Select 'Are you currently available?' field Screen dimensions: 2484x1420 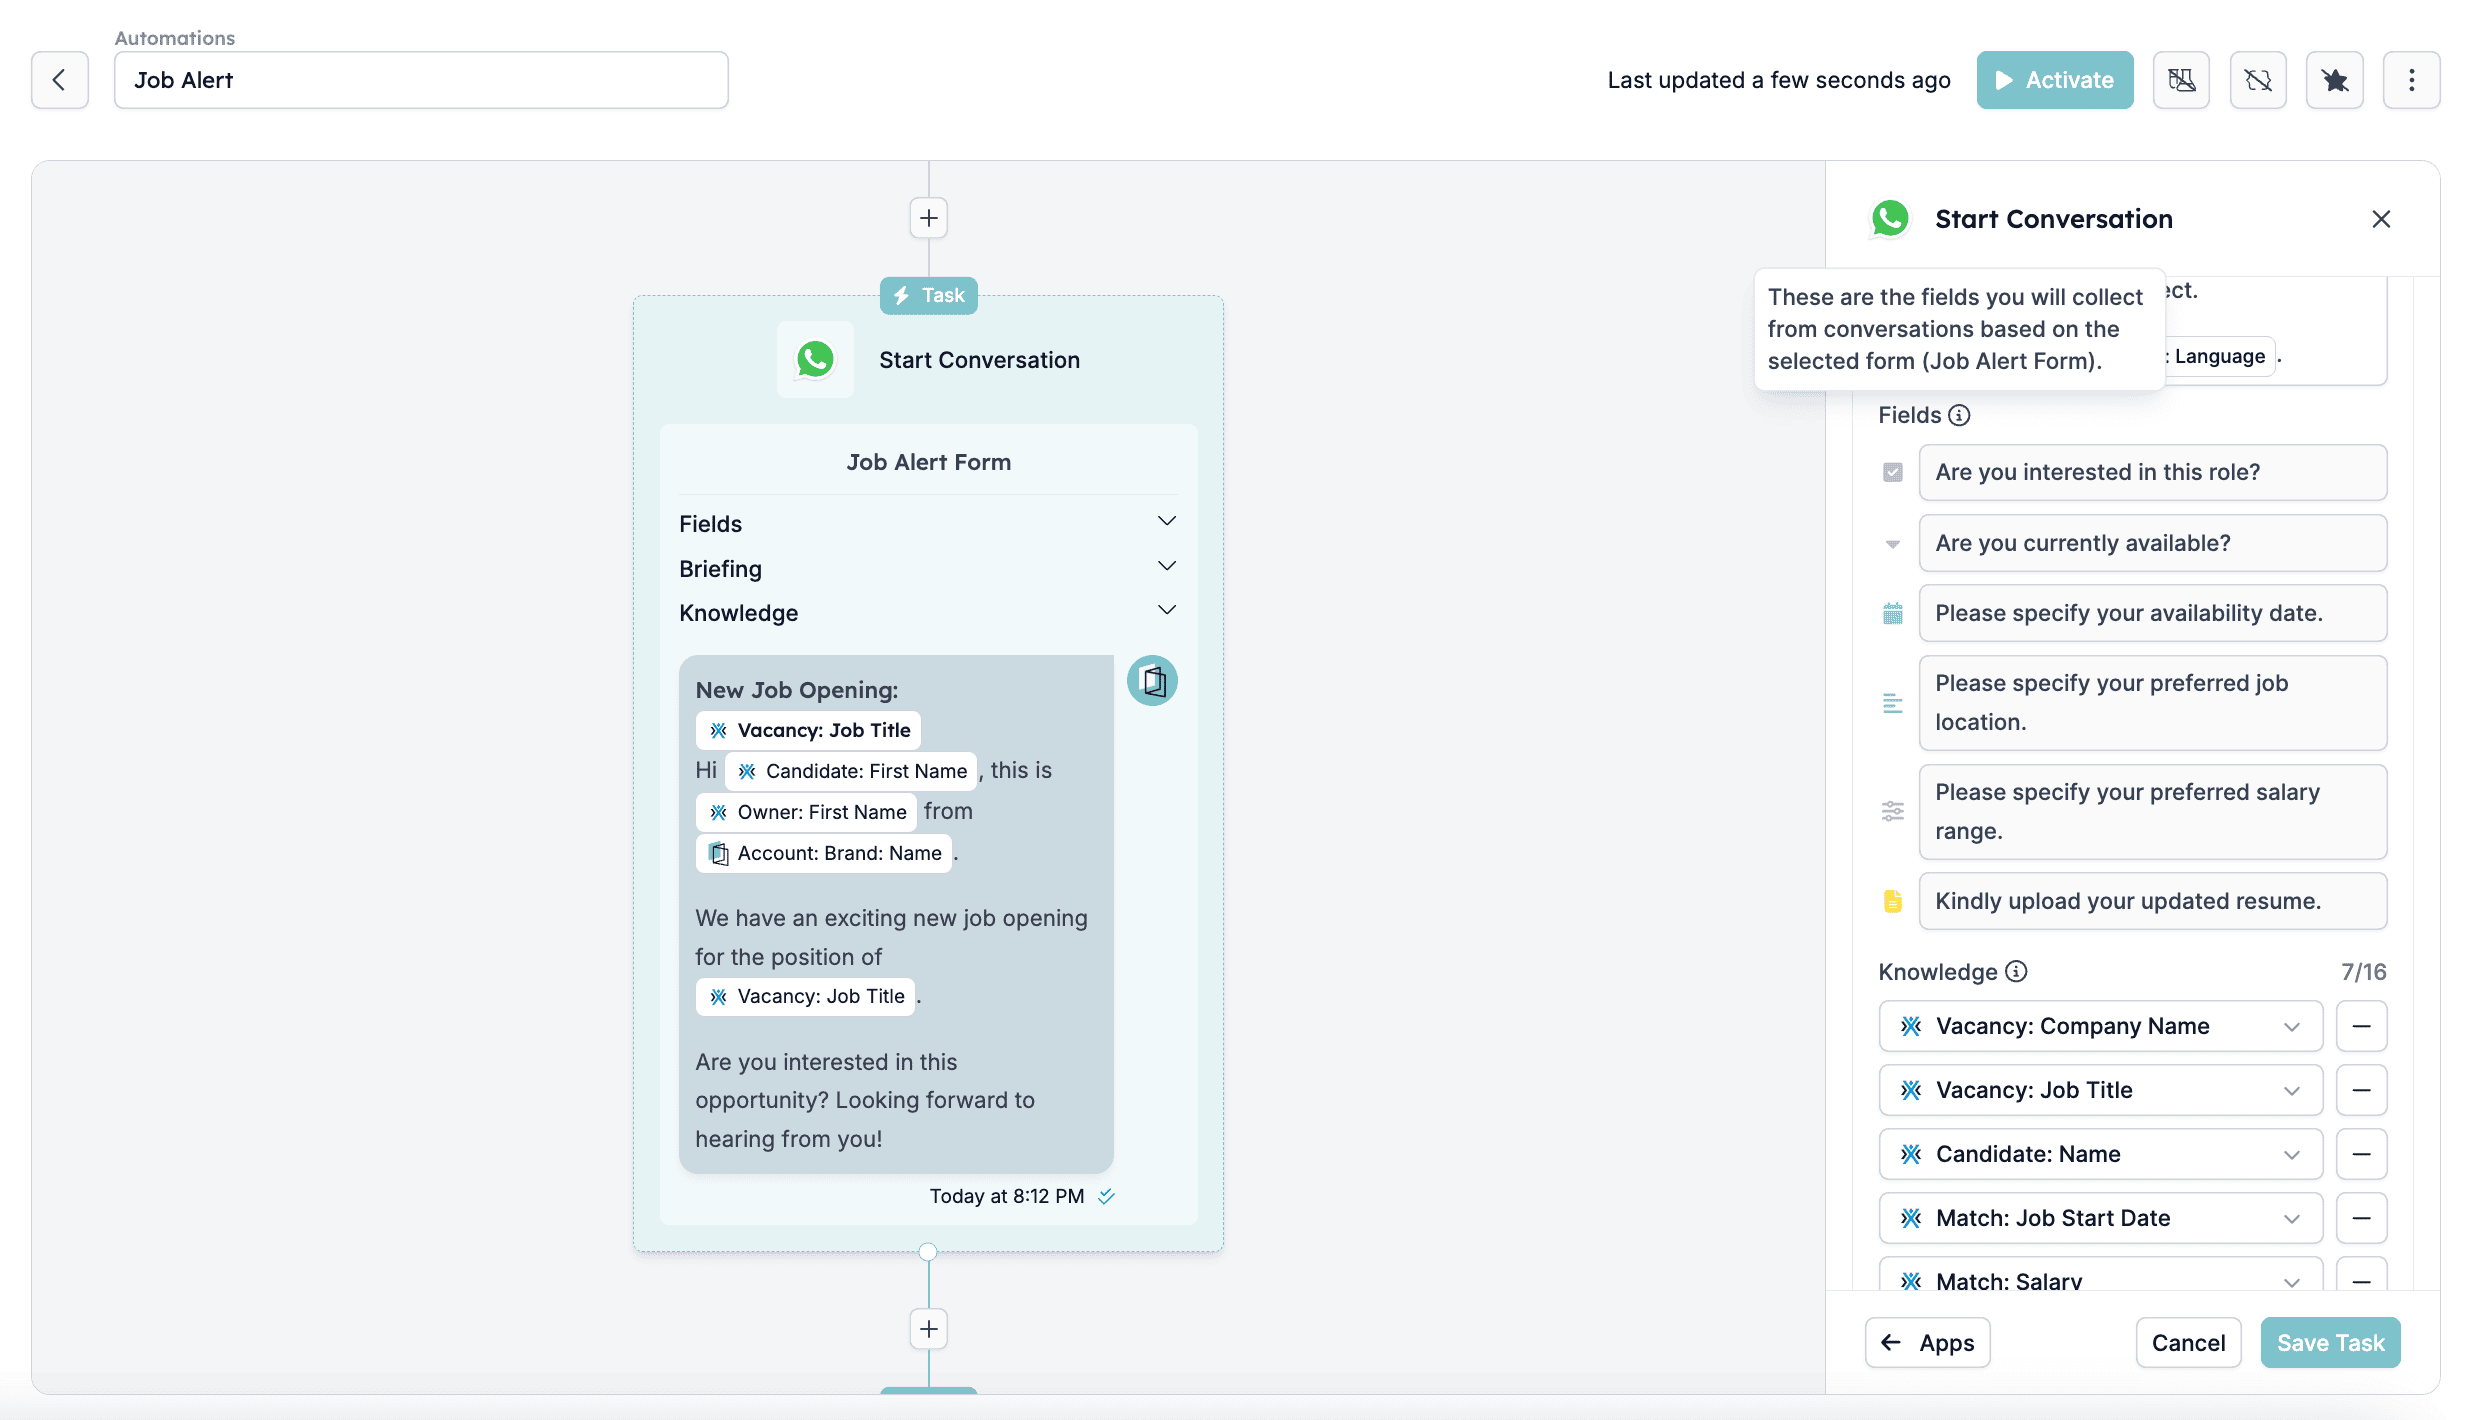[x=2152, y=544]
